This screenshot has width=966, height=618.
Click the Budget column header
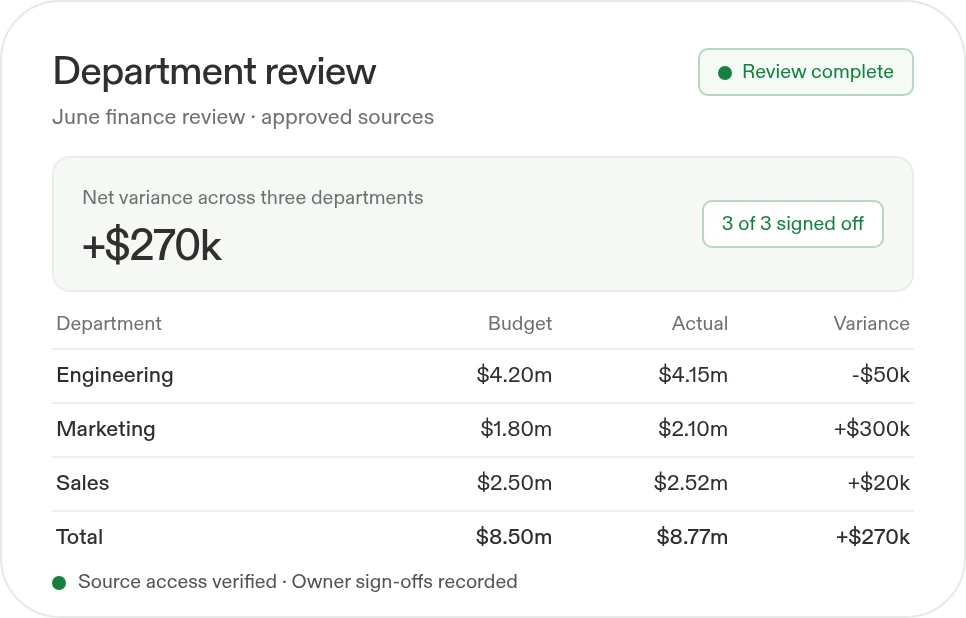(x=520, y=323)
